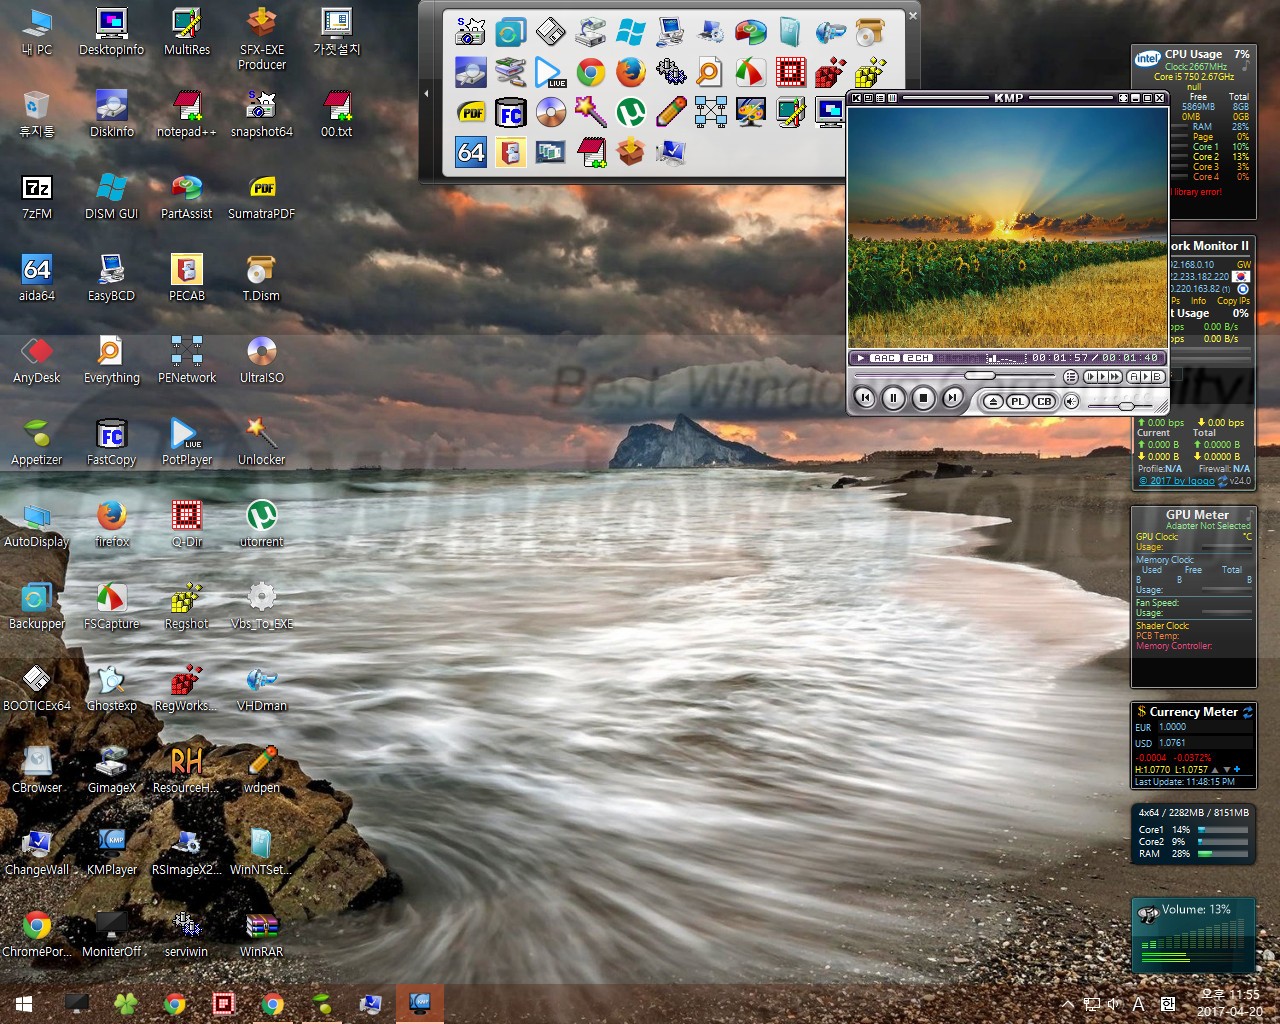Screen dimensions: 1280x1024
Task: Set A repeat point in KMPlayer
Action: click(x=1134, y=377)
